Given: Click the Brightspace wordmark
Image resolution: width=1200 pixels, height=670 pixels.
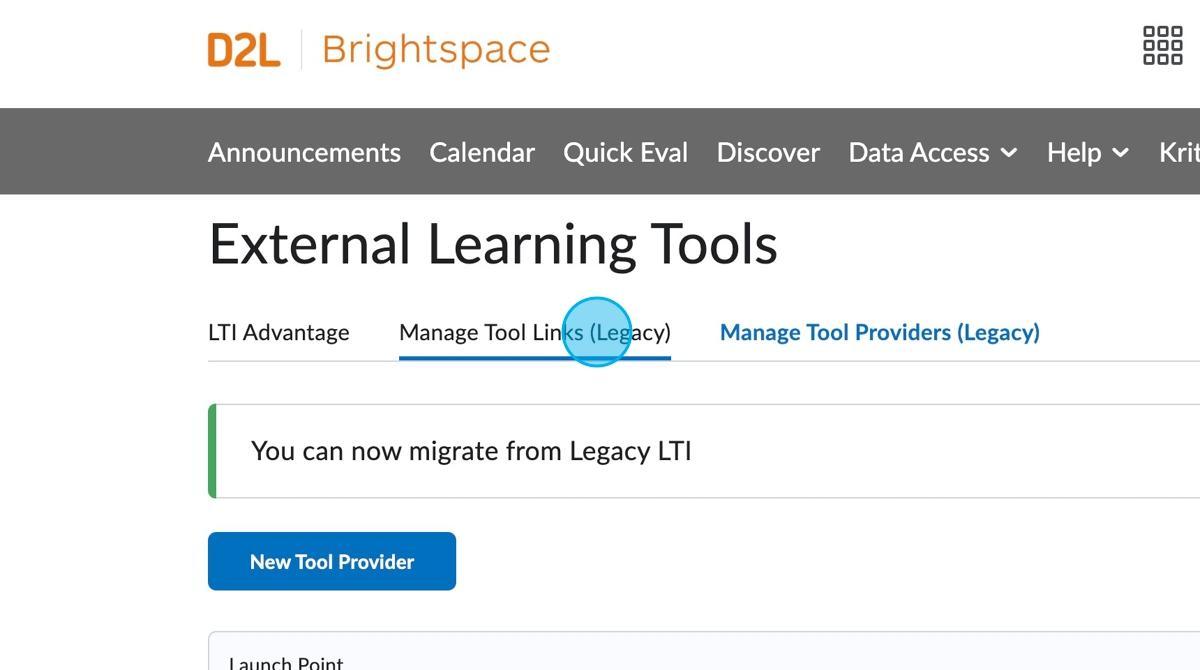Looking at the screenshot, I should tap(436, 50).
